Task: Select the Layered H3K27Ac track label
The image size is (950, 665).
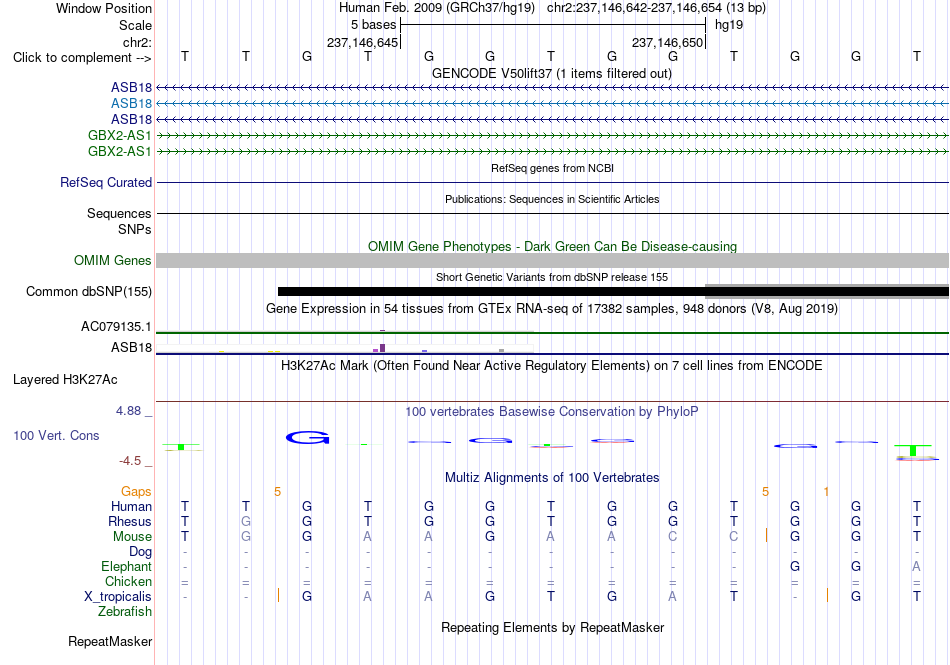Action: (65, 380)
